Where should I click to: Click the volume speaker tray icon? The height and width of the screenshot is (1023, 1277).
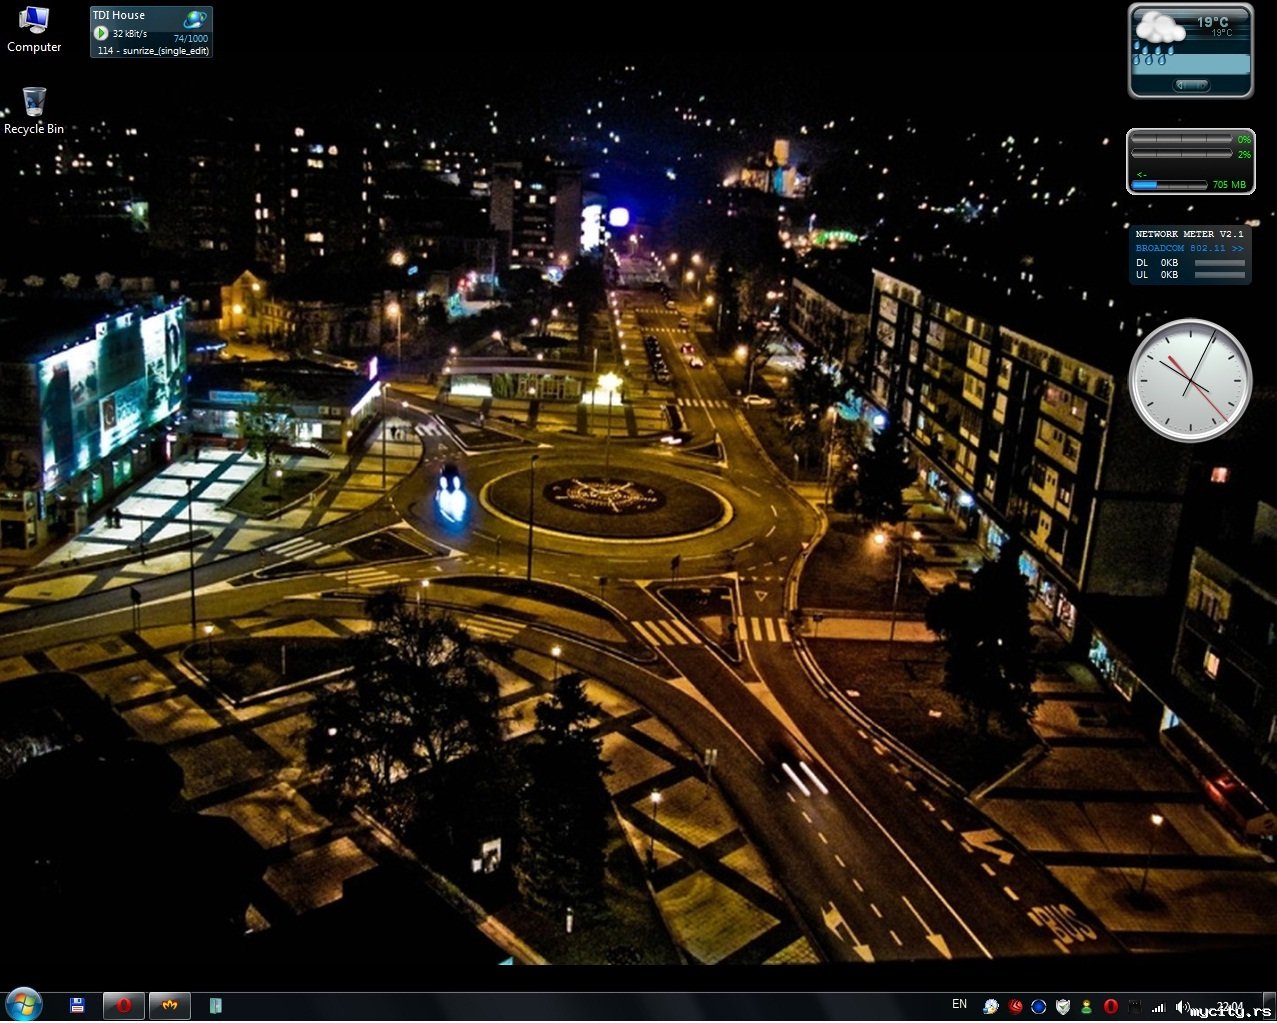1182,1006
